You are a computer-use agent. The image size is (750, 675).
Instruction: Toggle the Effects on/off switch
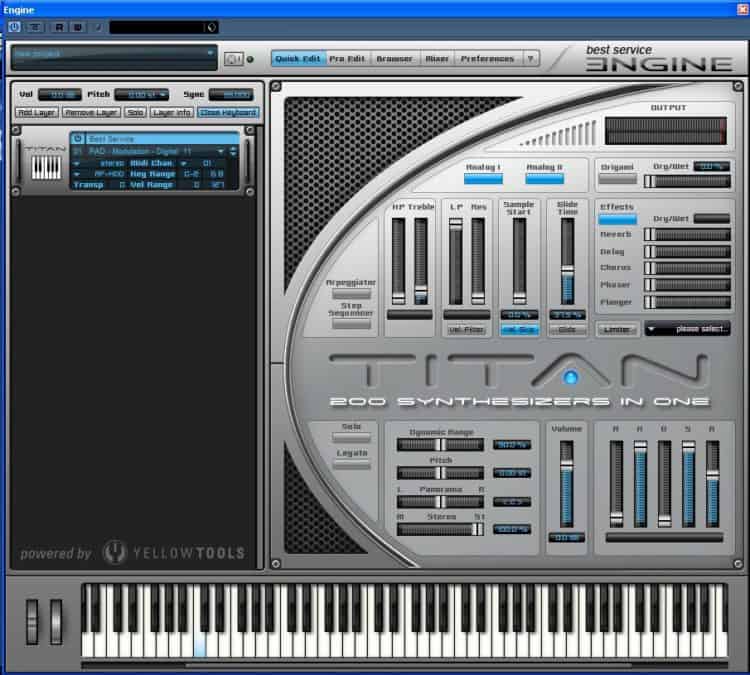click(618, 220)
